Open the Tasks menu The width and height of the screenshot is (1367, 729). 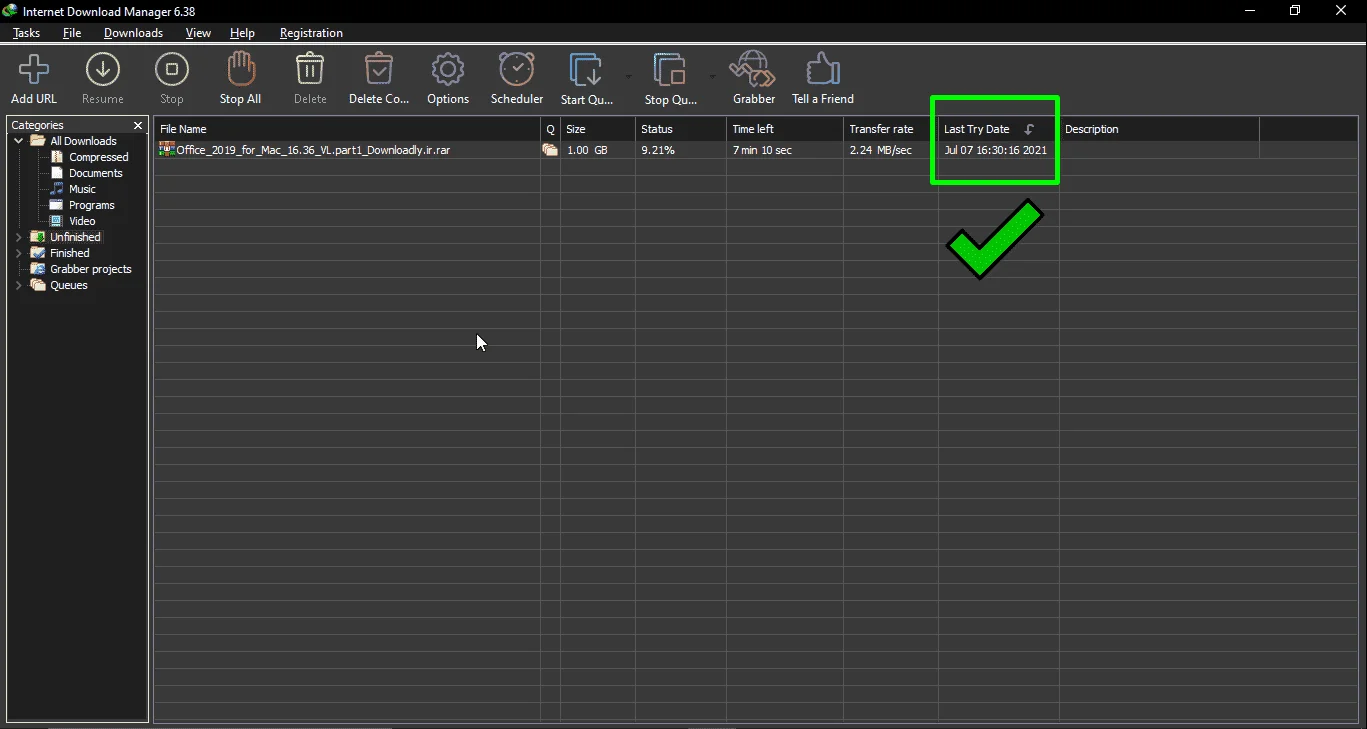27,33
